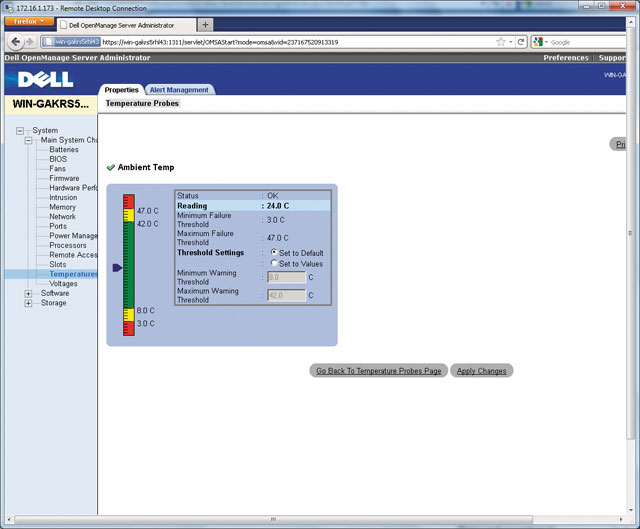Click the new tab plus button
Image resolution: width=640 pixels, height=529 pixels.
point(205,25)
